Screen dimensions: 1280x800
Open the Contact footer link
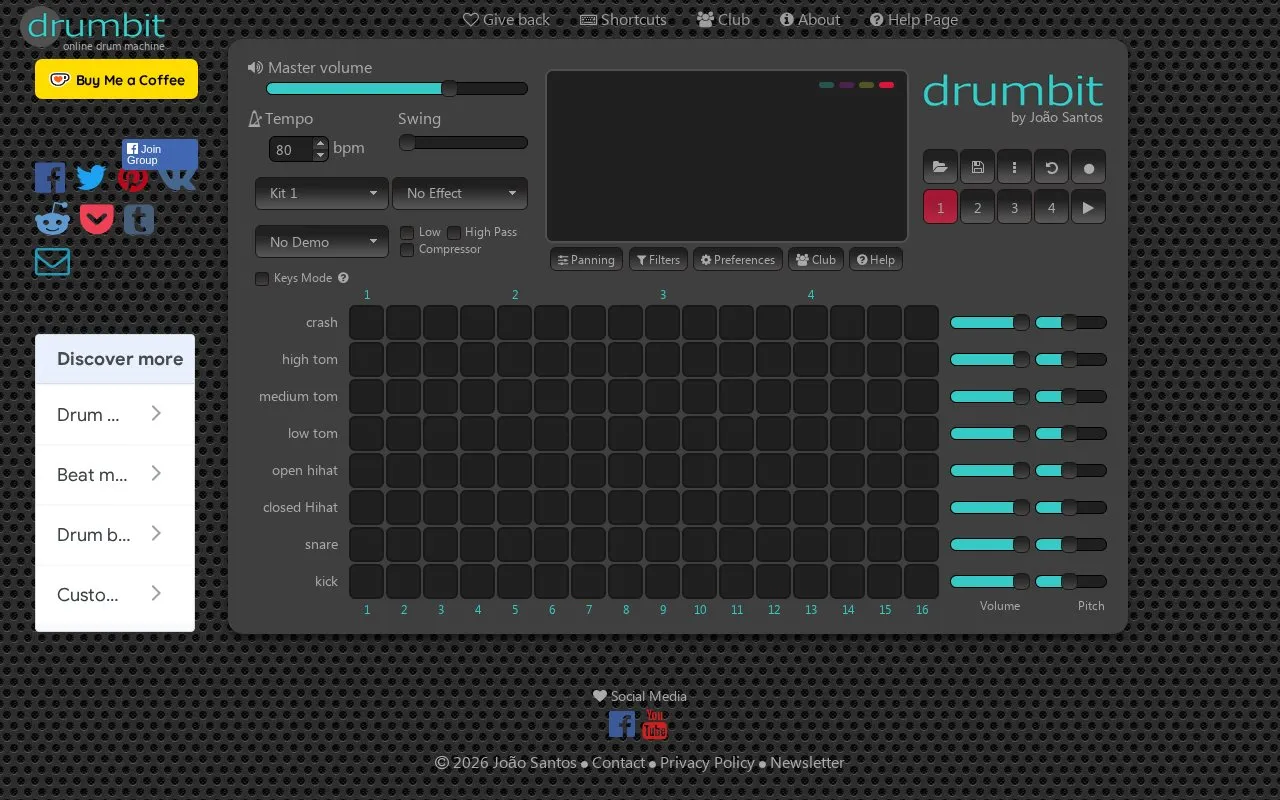tap(618, 762)
